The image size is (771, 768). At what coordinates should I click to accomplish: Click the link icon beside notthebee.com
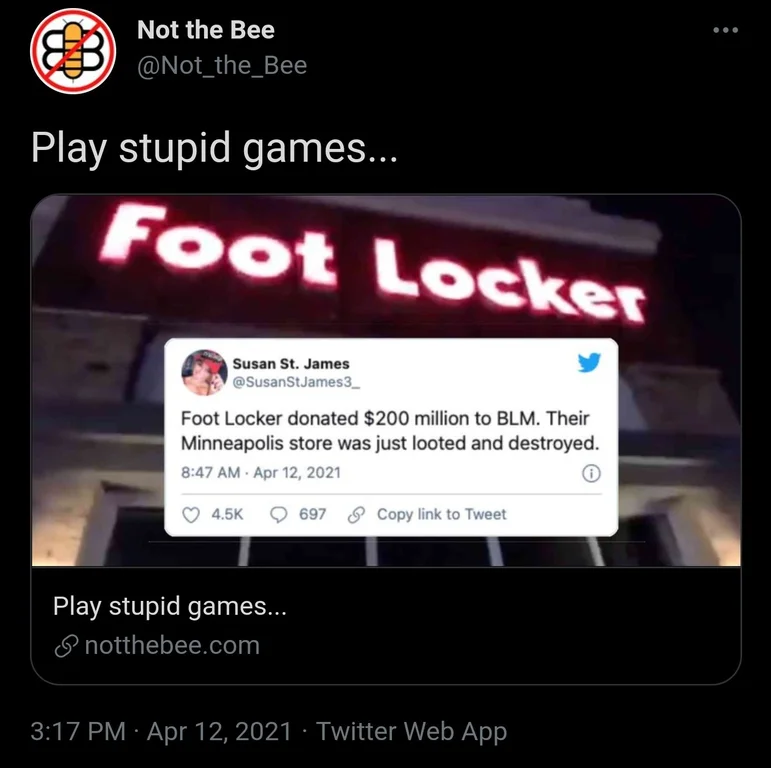coord(66,646)
